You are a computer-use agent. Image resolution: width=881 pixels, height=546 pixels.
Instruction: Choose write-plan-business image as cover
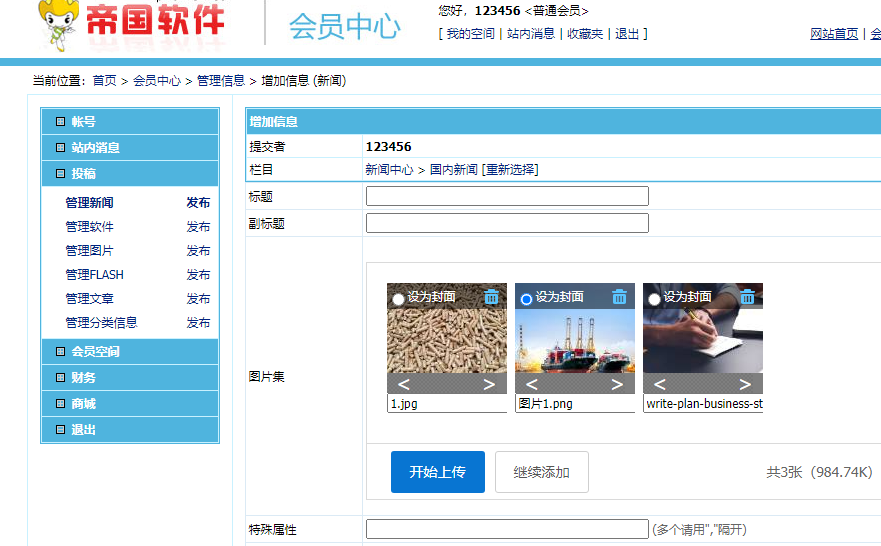tap(654, 299)
